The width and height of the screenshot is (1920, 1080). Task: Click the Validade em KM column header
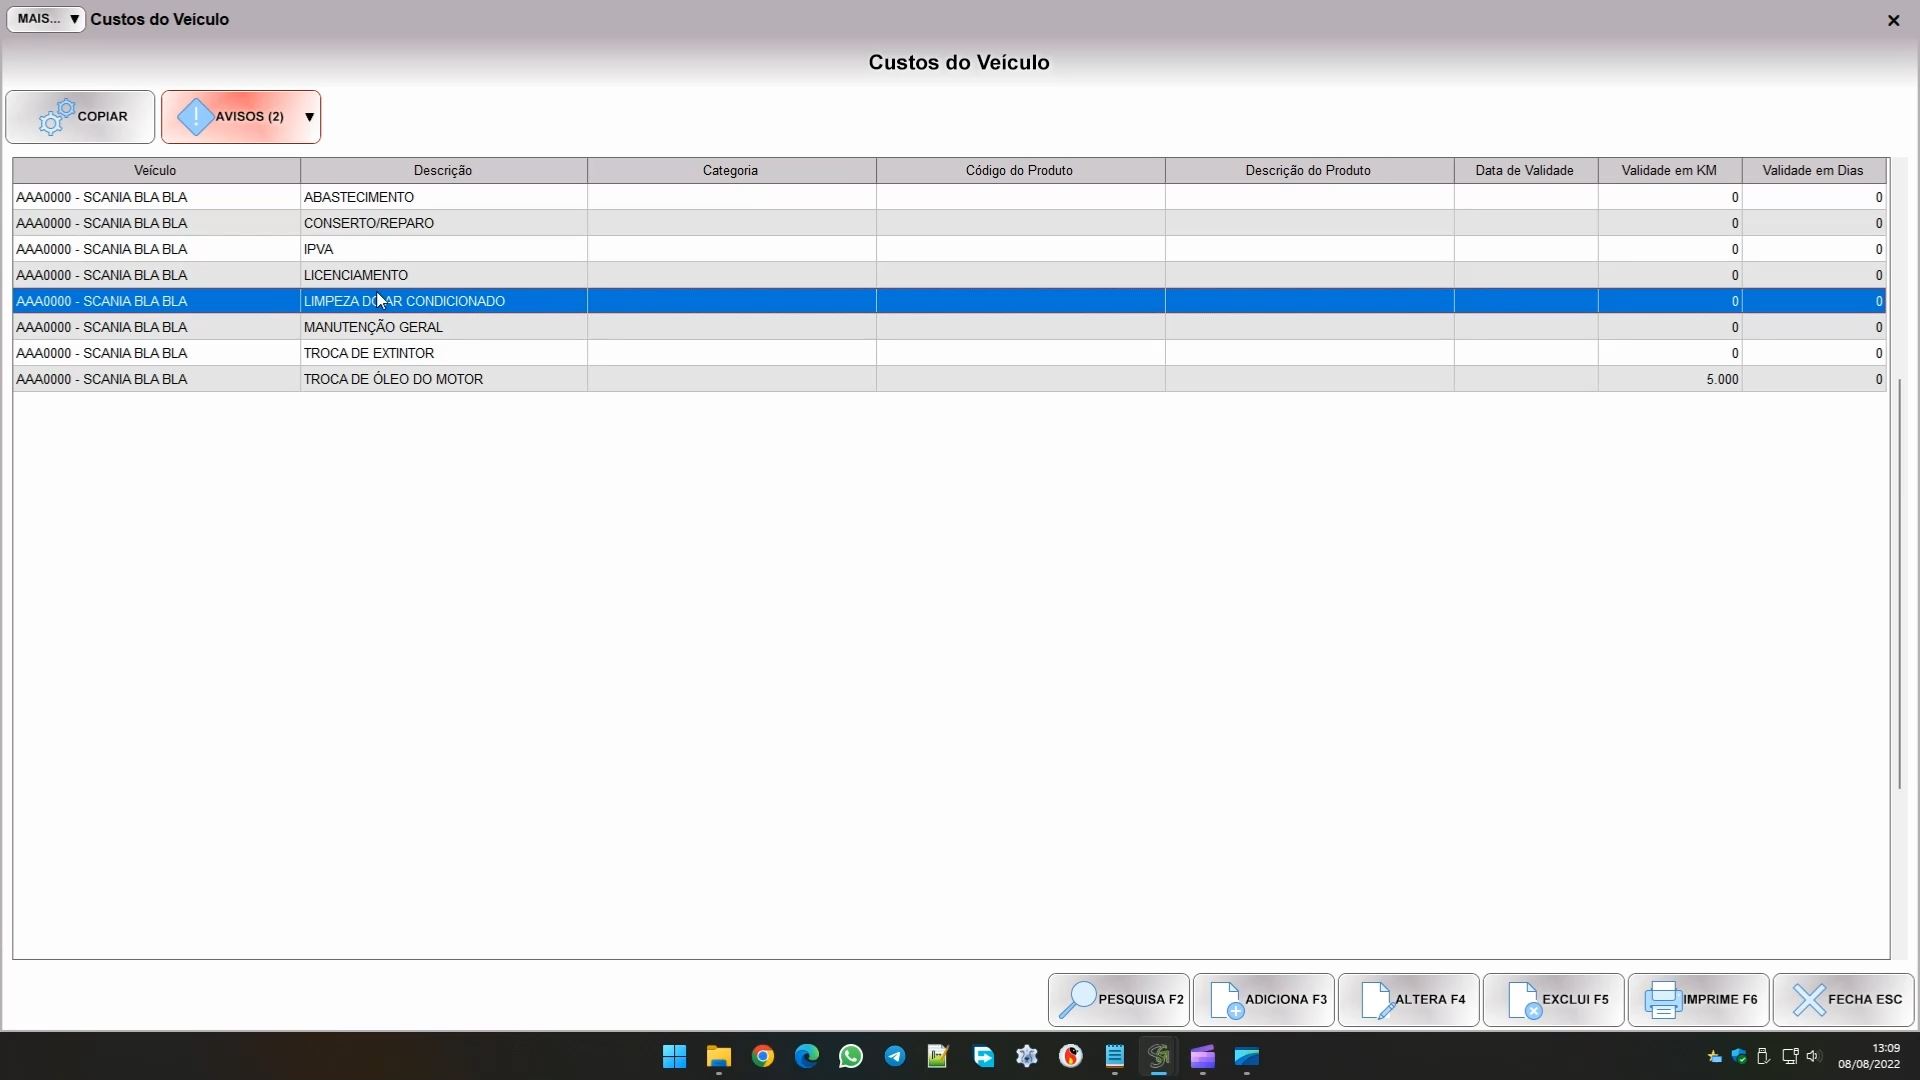tap(1669, 171)
